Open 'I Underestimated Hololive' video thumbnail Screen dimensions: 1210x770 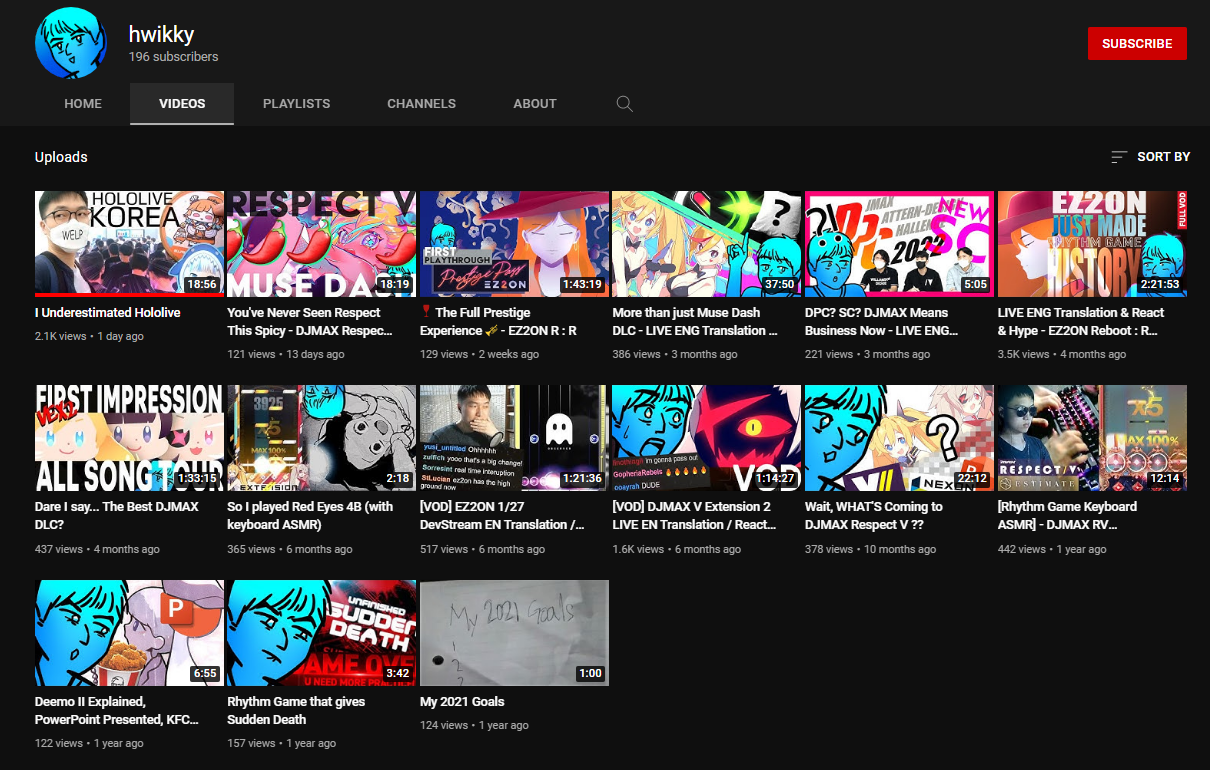(129, 244)
